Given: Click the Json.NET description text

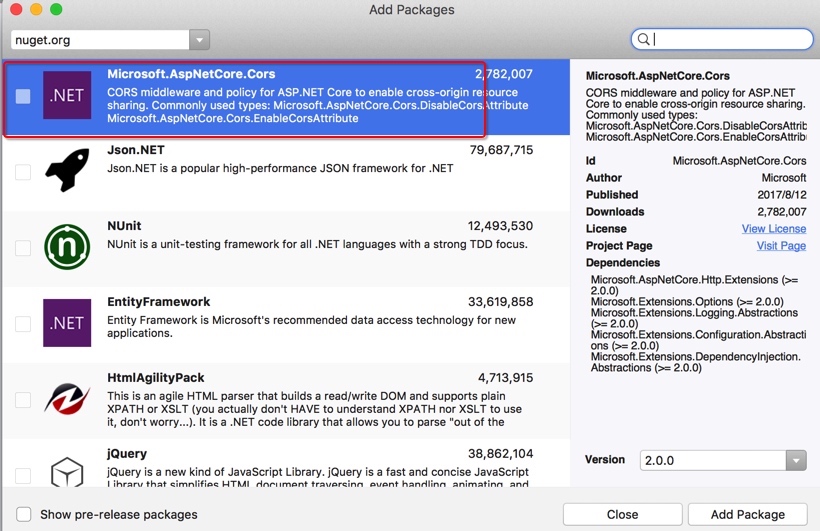Looking at the screenshot, I should (280, 168).
